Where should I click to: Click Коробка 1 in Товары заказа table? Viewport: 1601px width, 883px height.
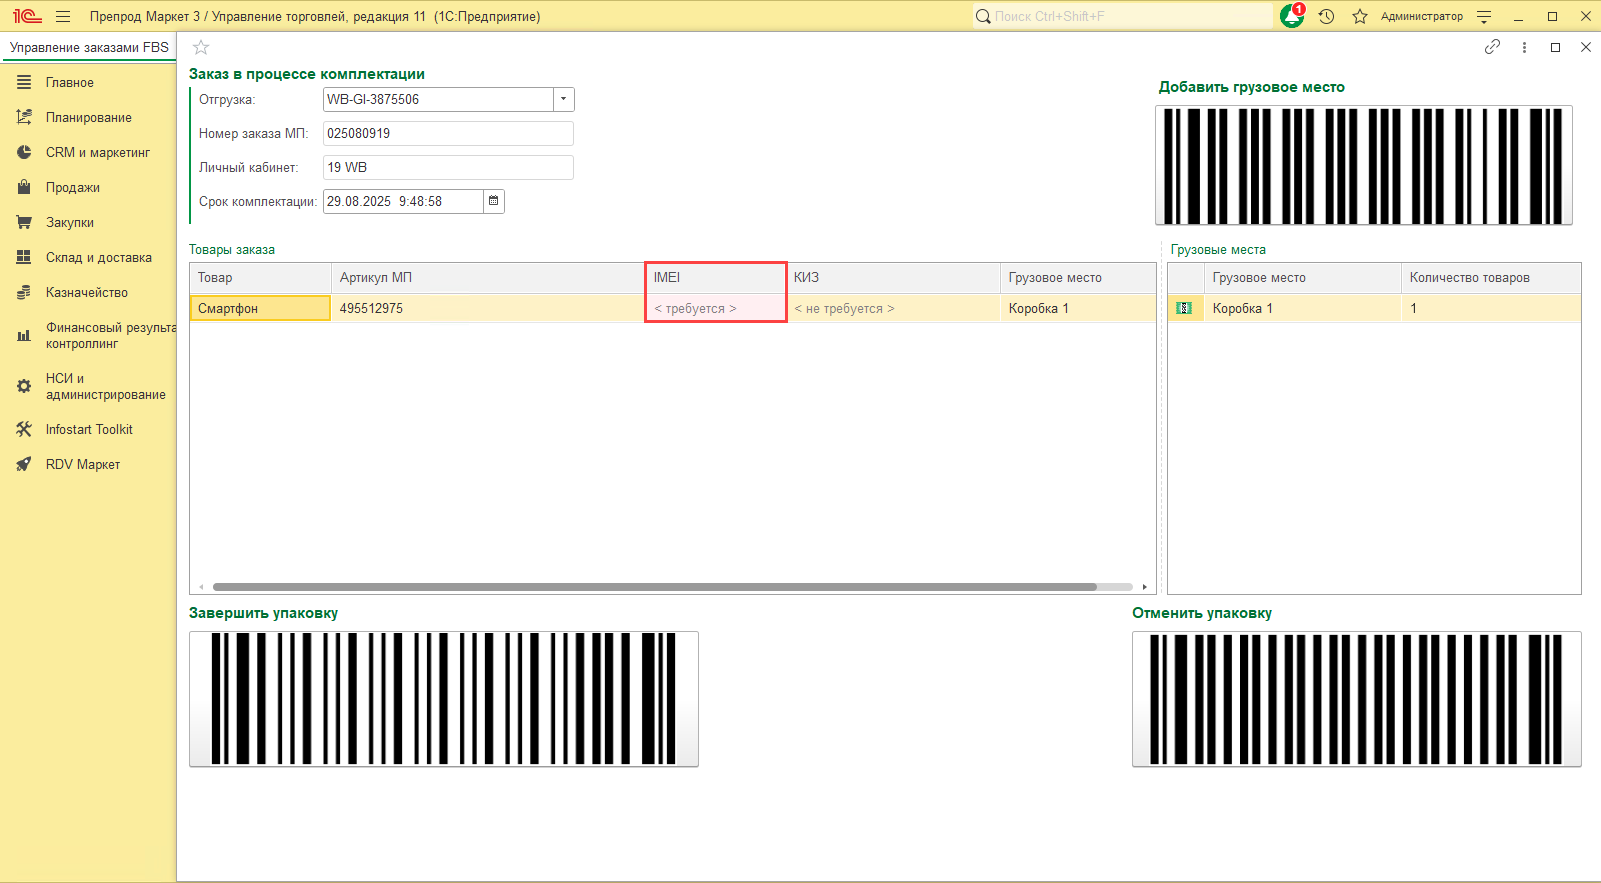[1078, 308]
